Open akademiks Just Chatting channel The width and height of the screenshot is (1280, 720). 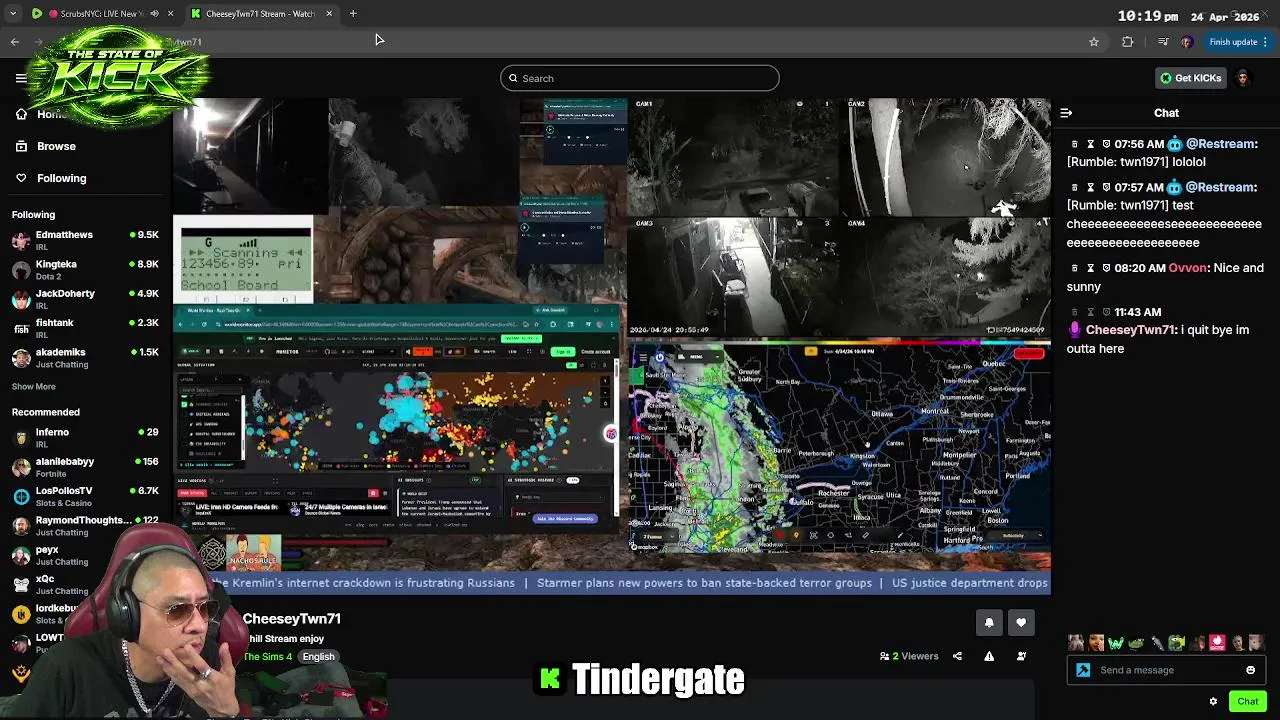click(x=85, y=358)
